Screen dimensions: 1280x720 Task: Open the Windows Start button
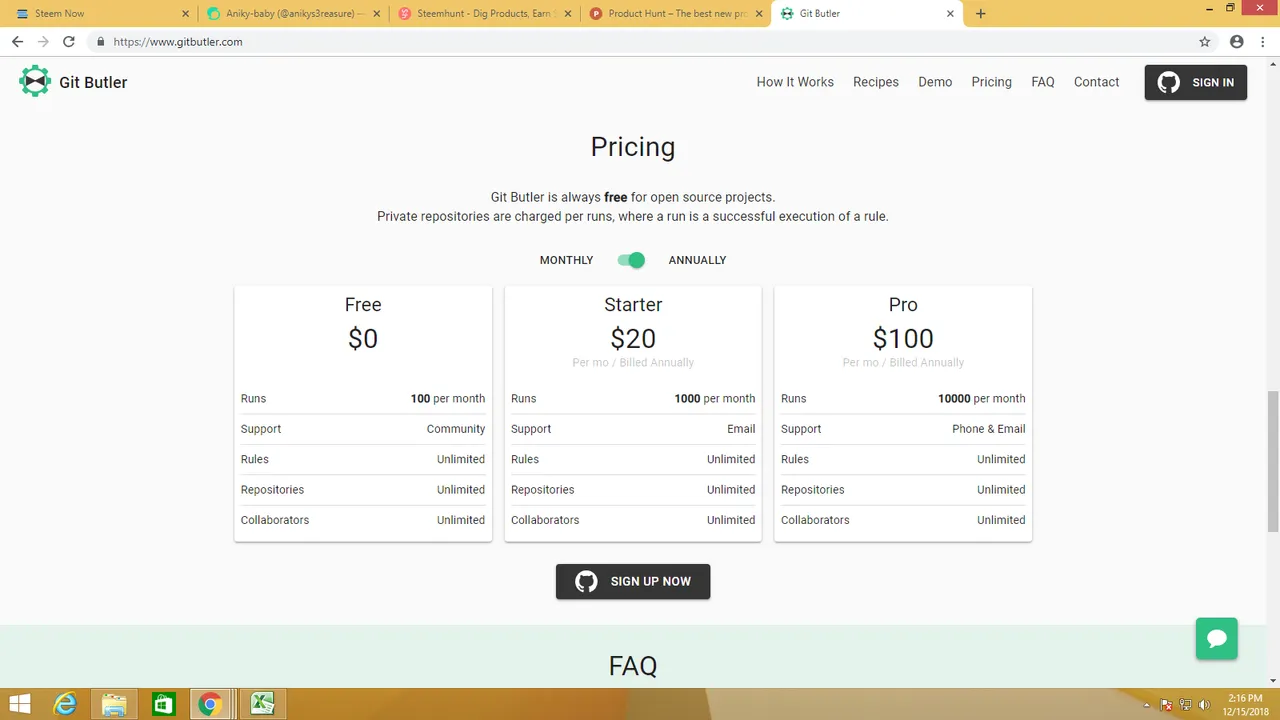(x=20, y=704)
